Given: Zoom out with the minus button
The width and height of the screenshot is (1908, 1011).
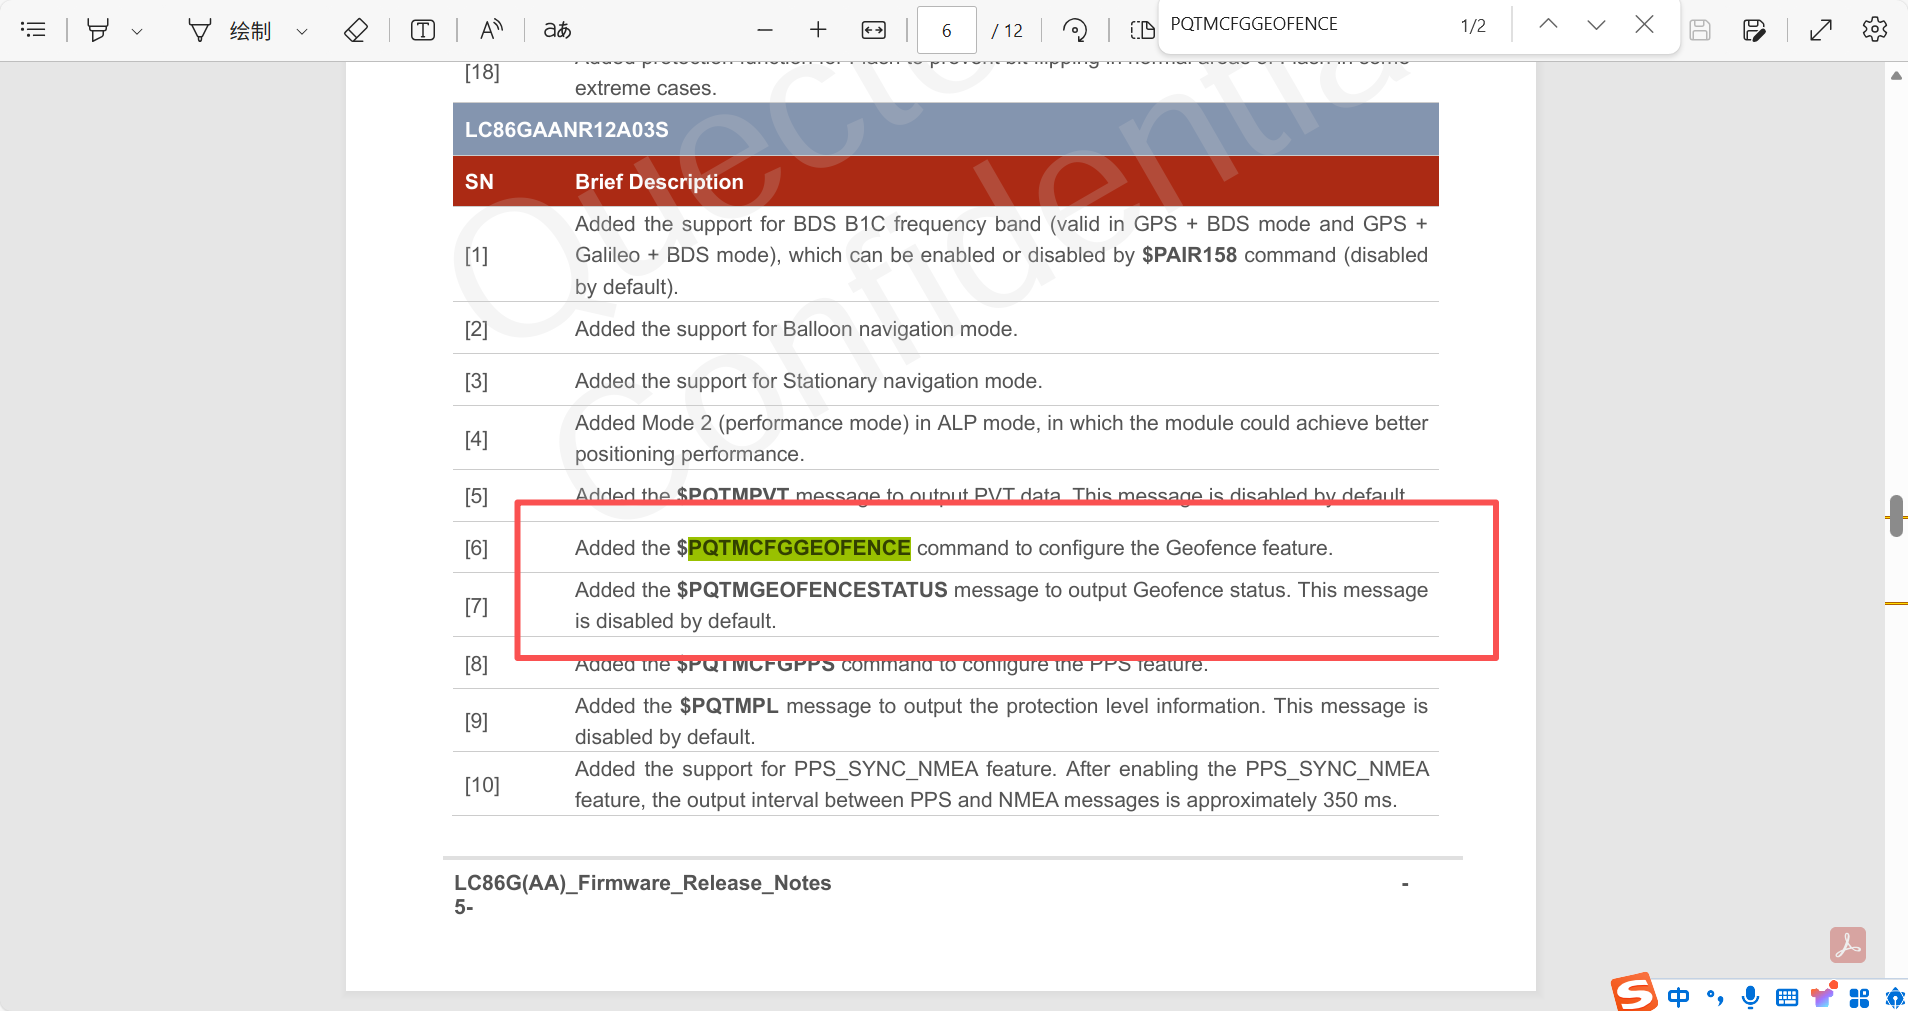Looking at the screenshot, I should (765, 30).
